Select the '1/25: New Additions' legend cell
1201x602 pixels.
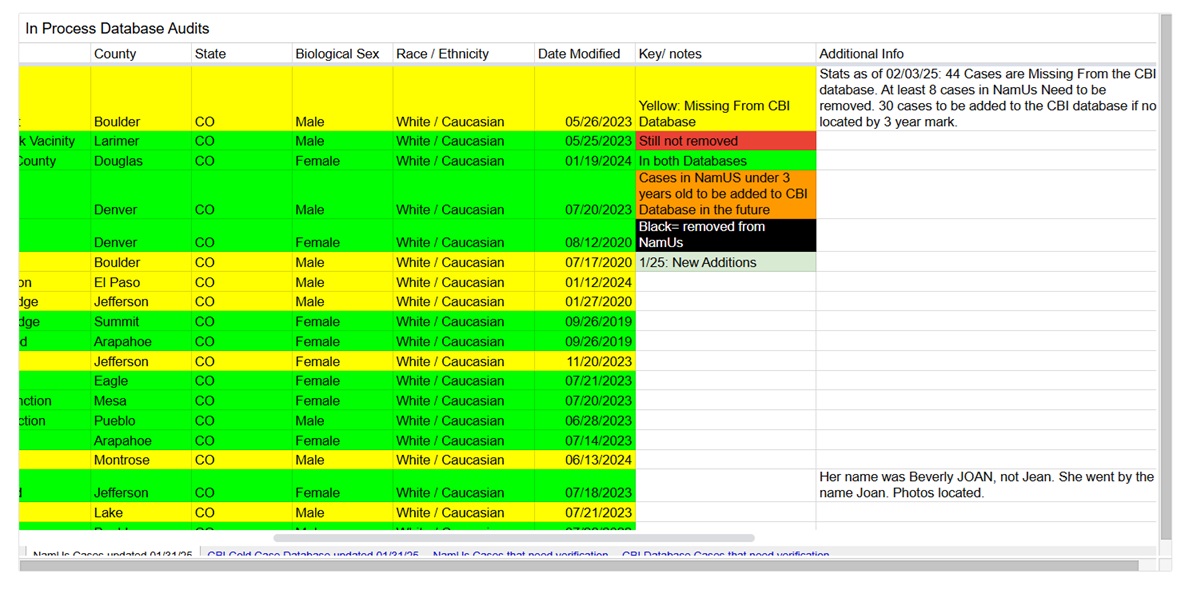click(x=725, y=262)
